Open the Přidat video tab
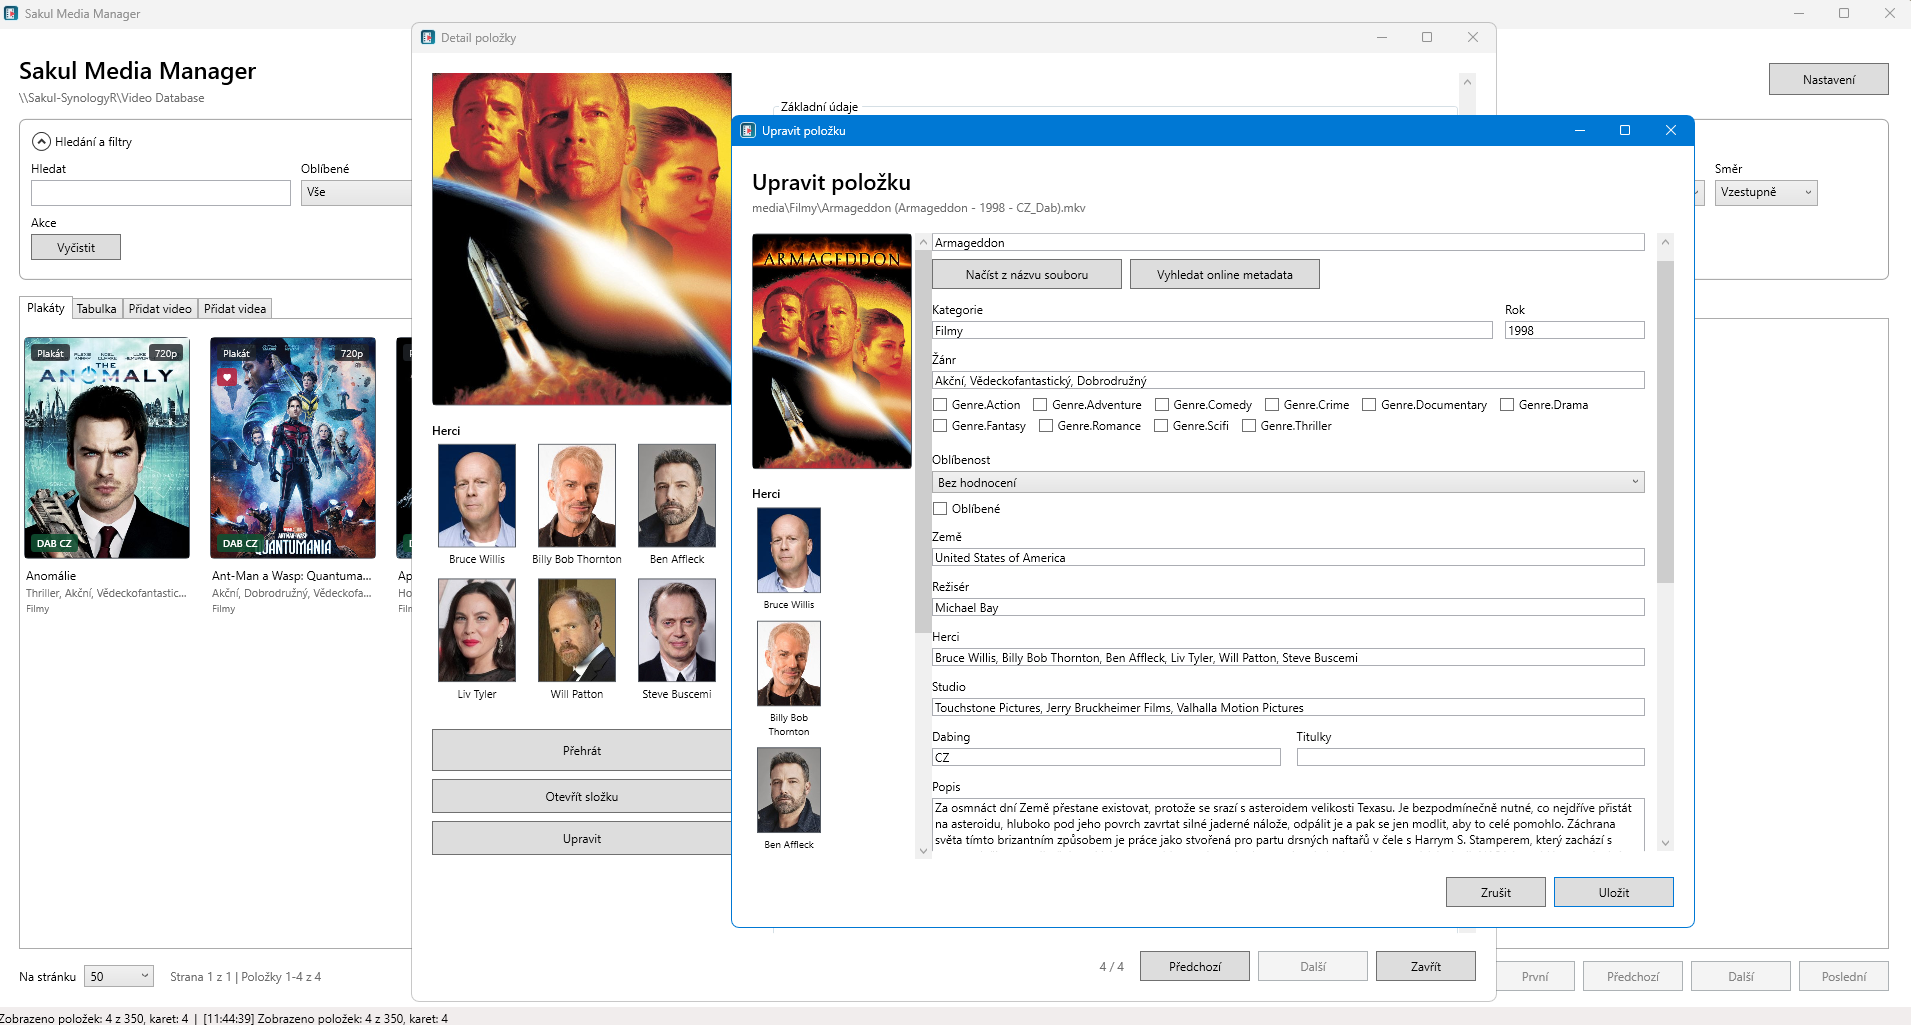1911x1025 pixels. click(x=160, y=309)
